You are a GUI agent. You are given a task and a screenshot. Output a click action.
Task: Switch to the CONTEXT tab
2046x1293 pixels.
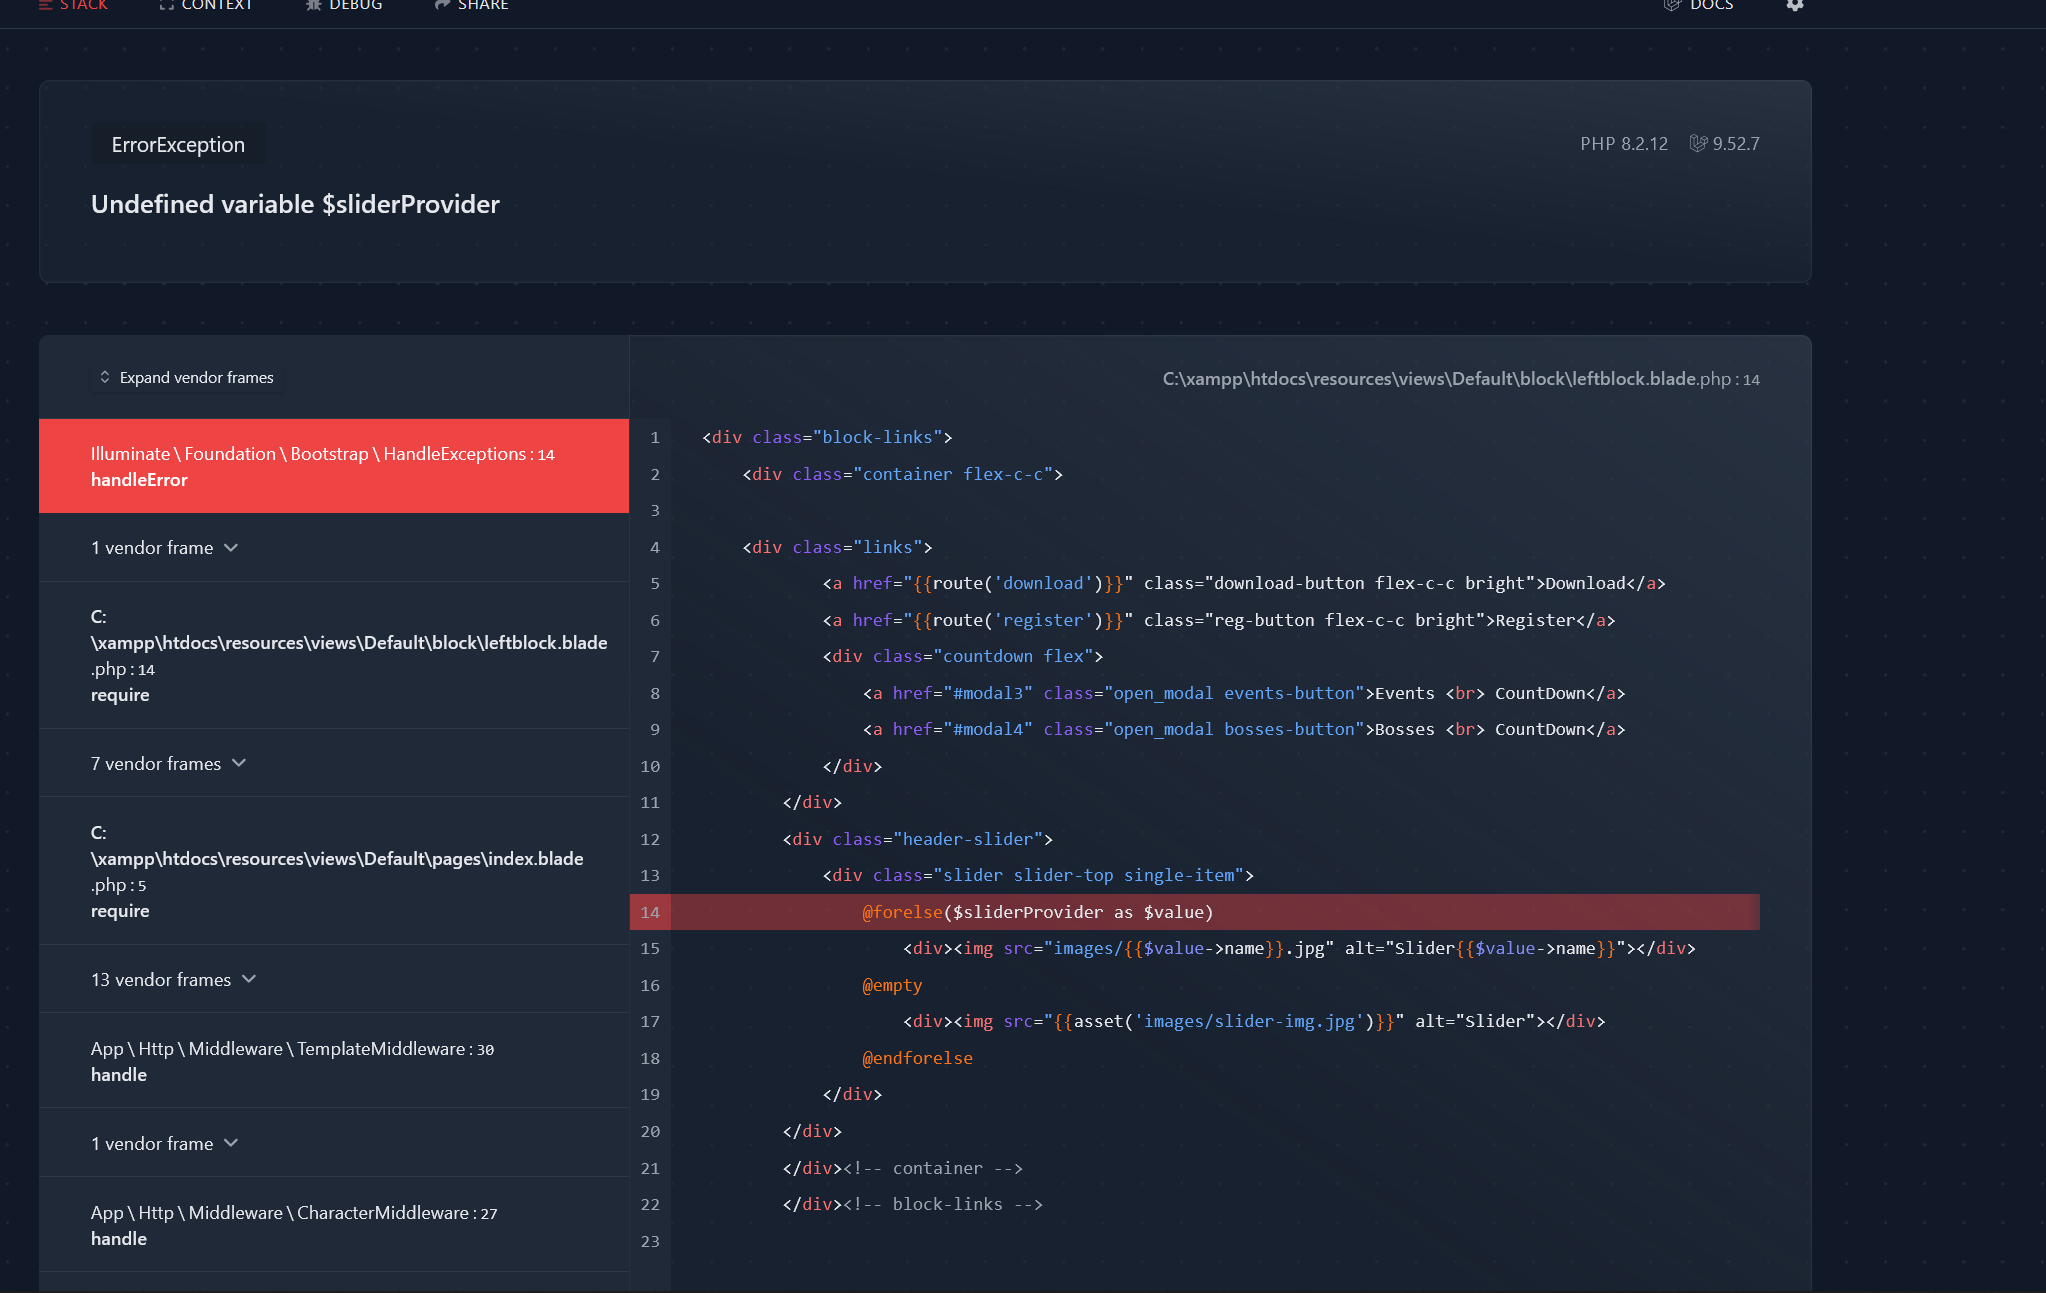pos(206,5)
